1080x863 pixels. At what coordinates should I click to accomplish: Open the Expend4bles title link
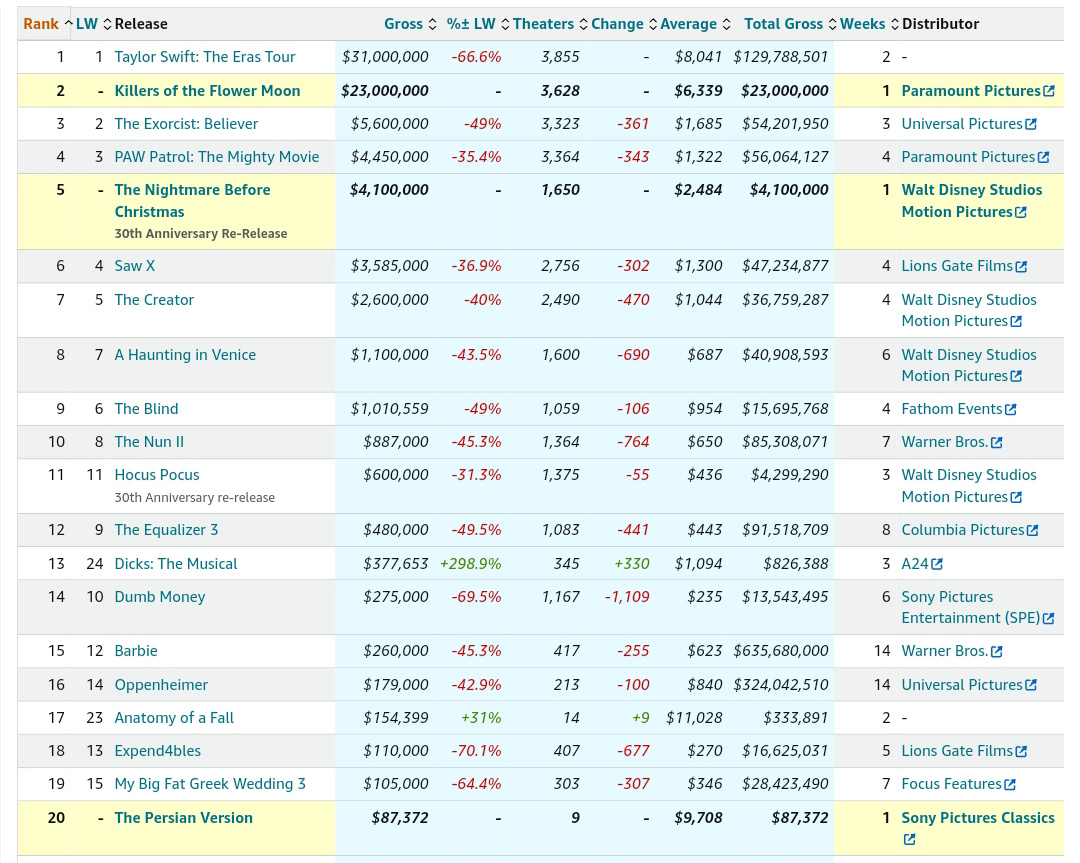(158, 751)
